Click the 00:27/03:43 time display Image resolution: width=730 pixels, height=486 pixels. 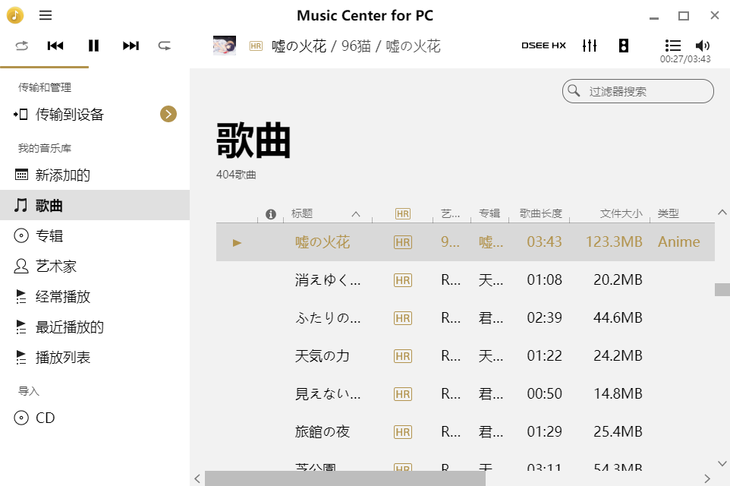685,59
